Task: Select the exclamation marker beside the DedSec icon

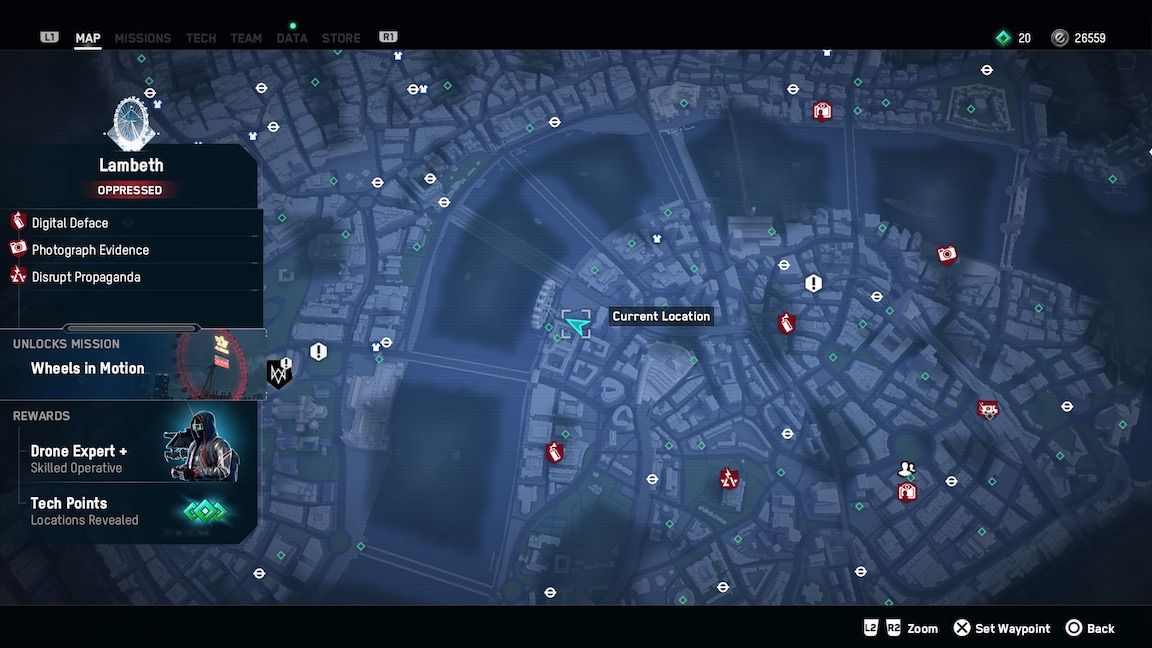Action: pyautogui.click(x=318, y=351)
